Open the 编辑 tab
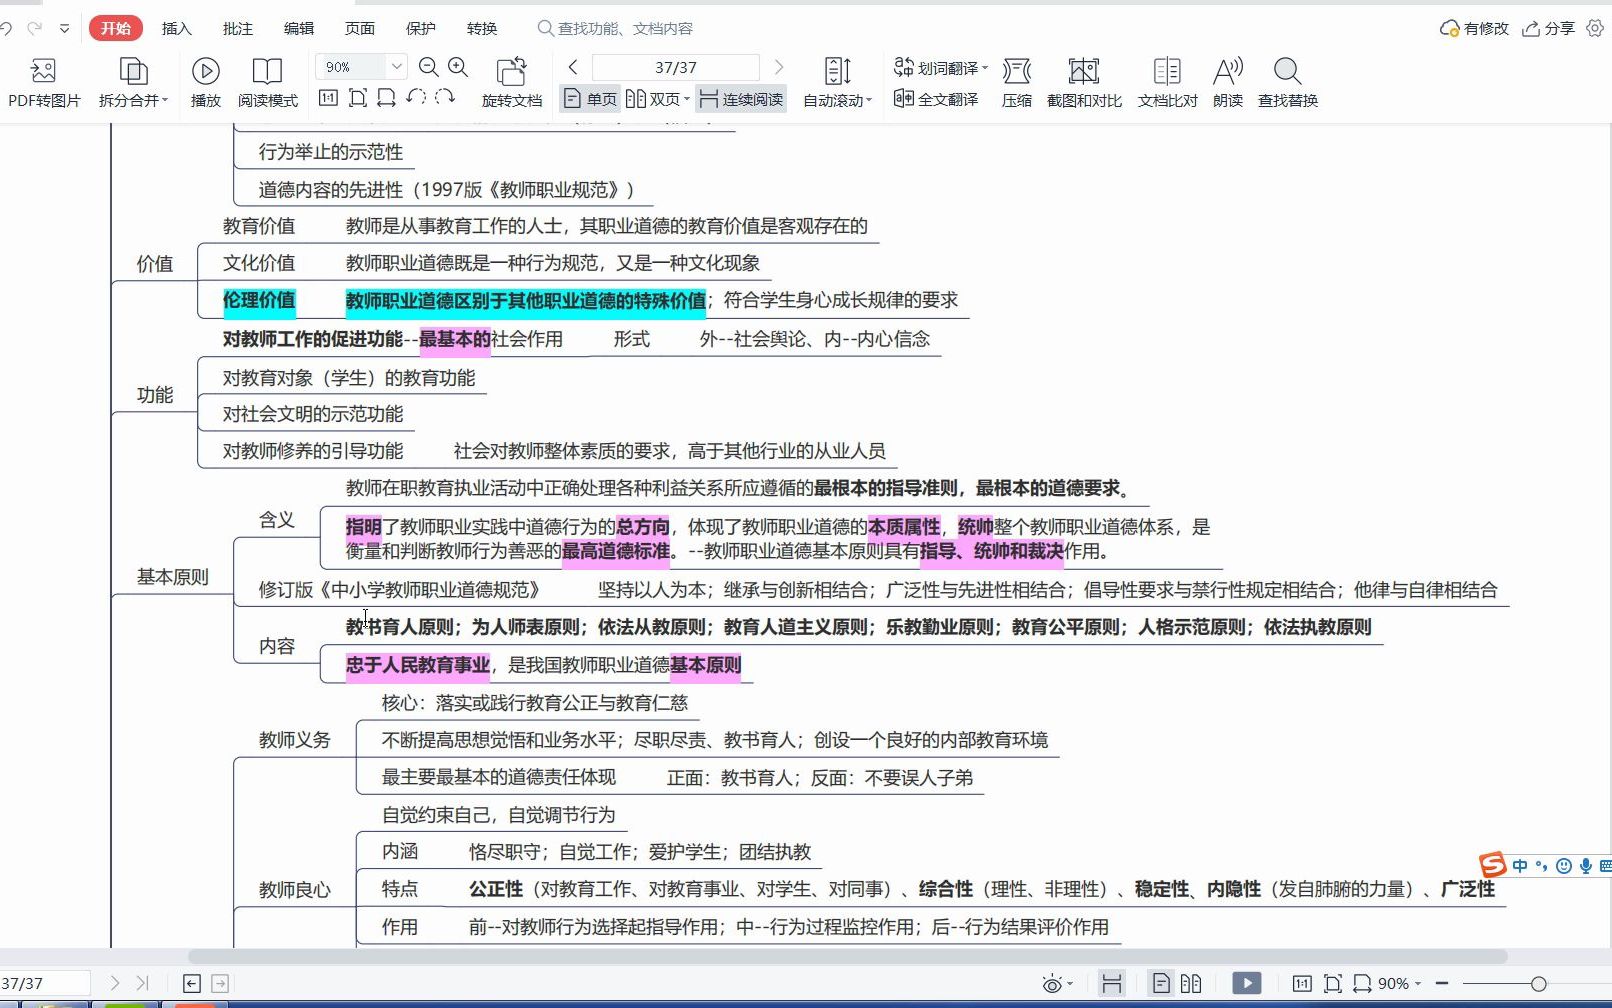The image size is (1612, 1008). (x=298, y=28)
